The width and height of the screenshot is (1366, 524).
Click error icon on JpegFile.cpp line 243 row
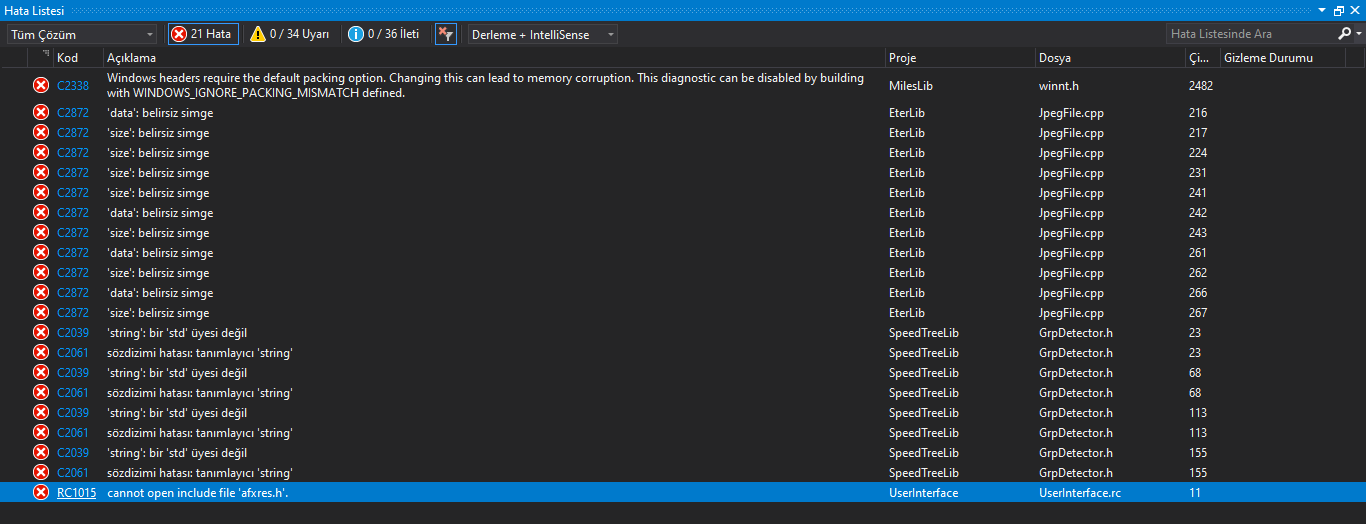(41, 233)
